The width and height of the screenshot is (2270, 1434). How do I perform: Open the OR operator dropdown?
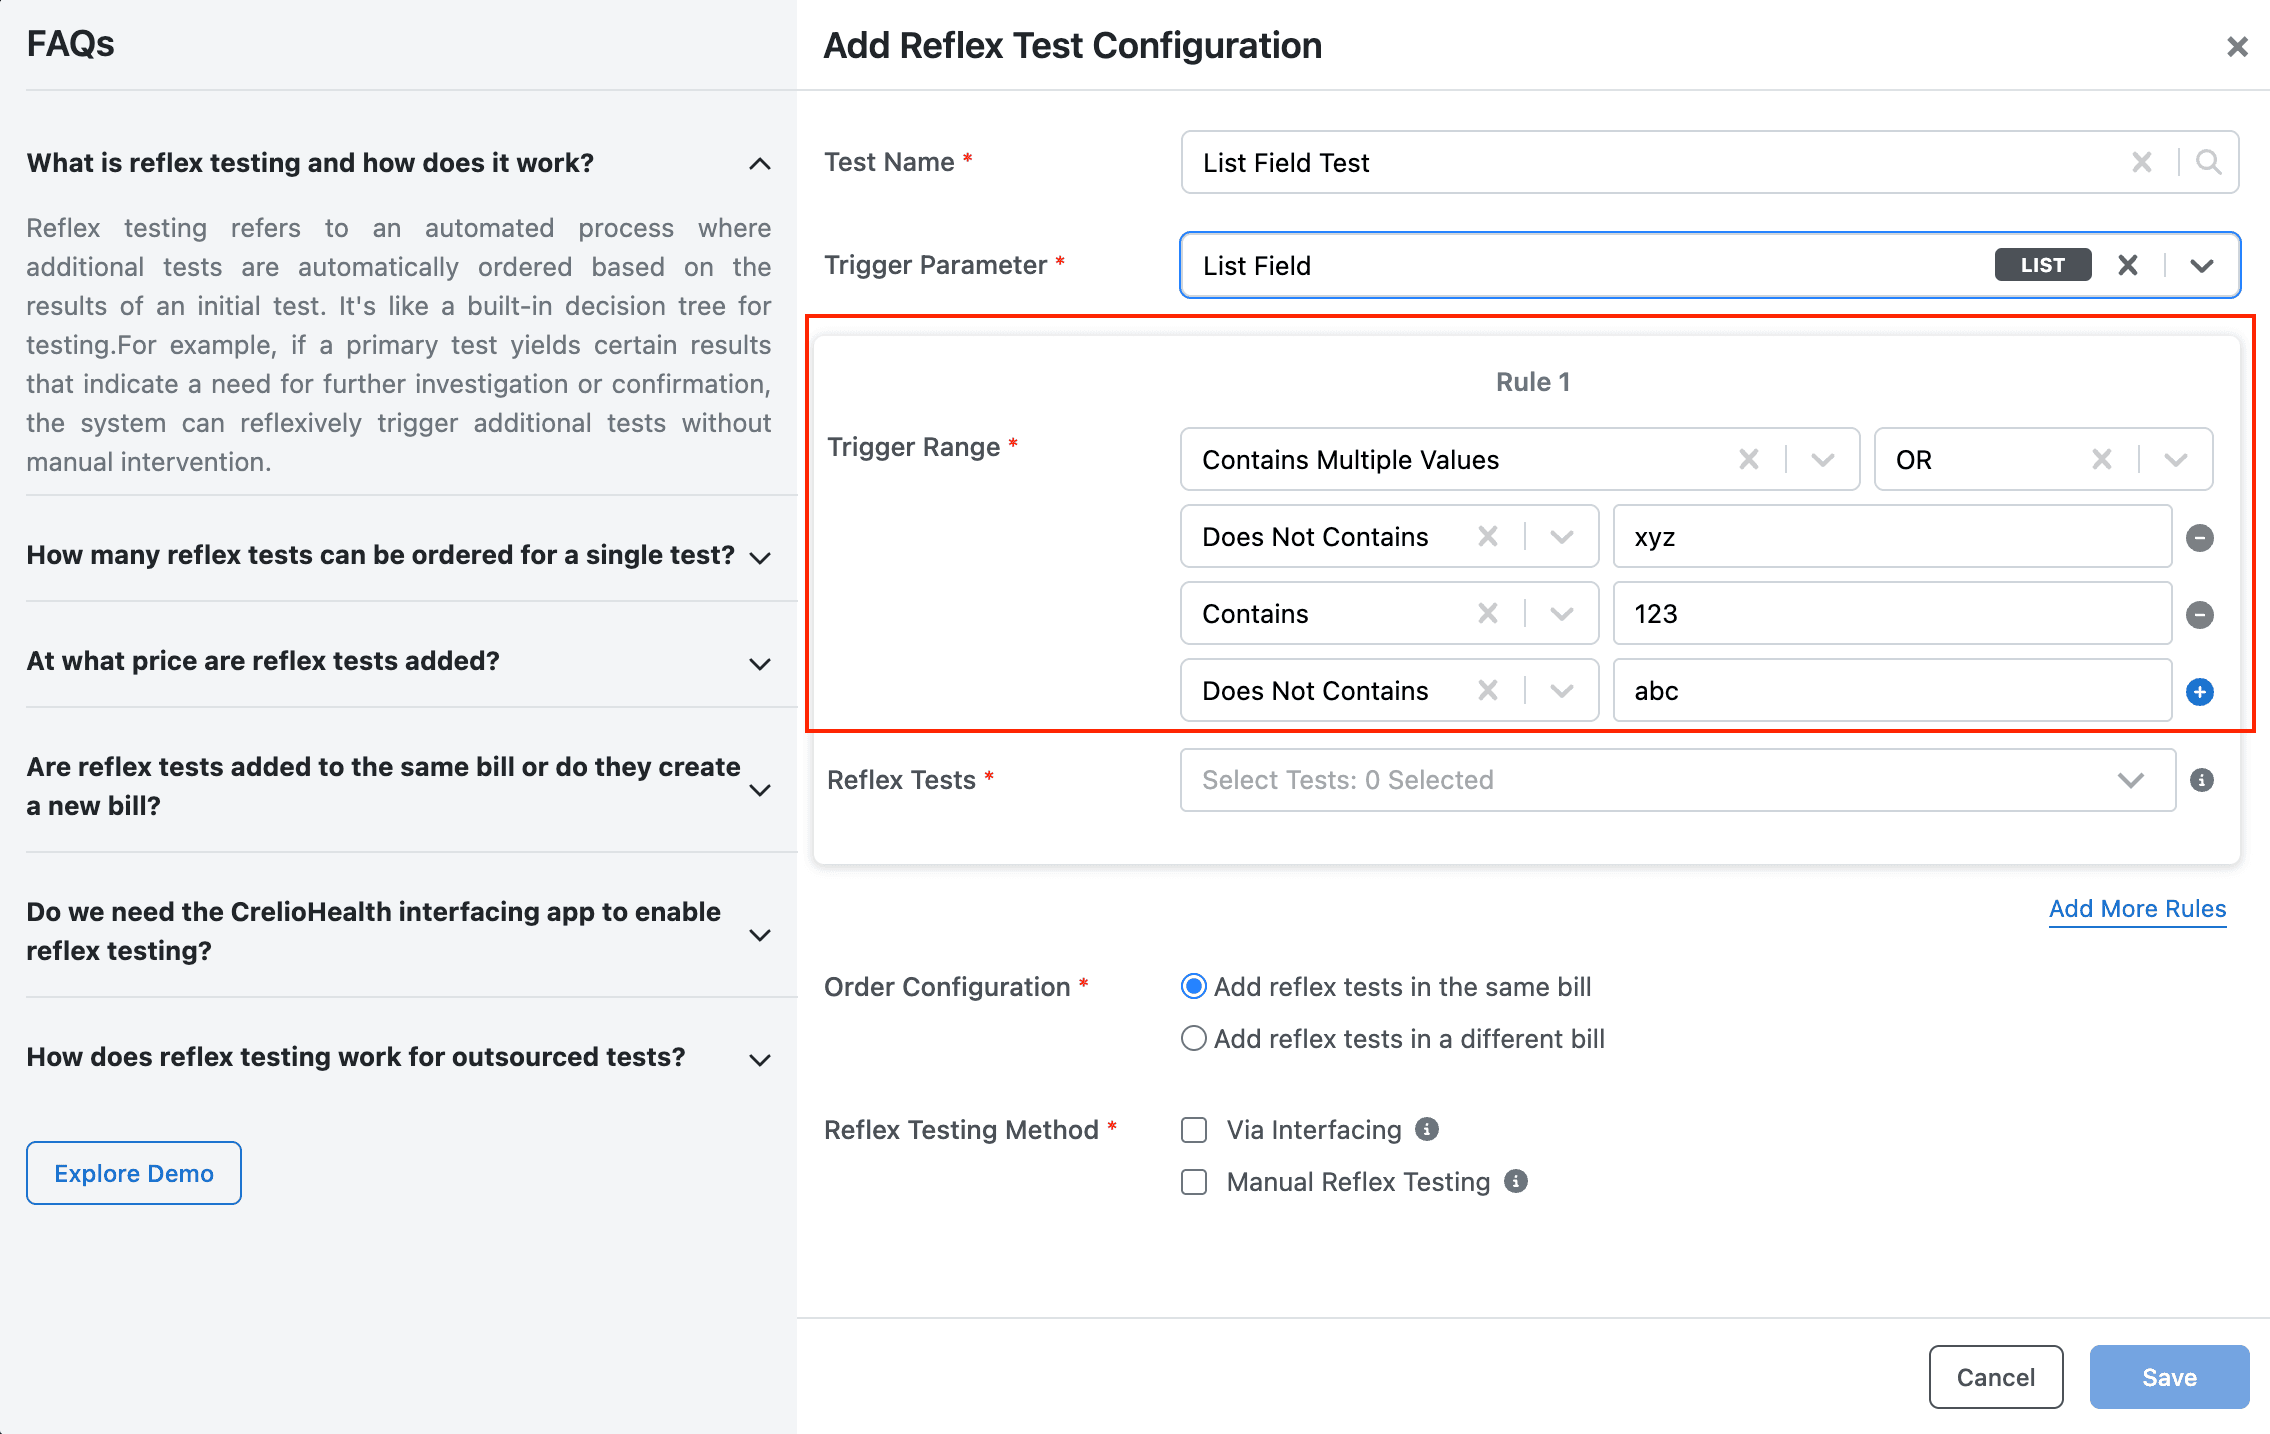coord(2043,460)
